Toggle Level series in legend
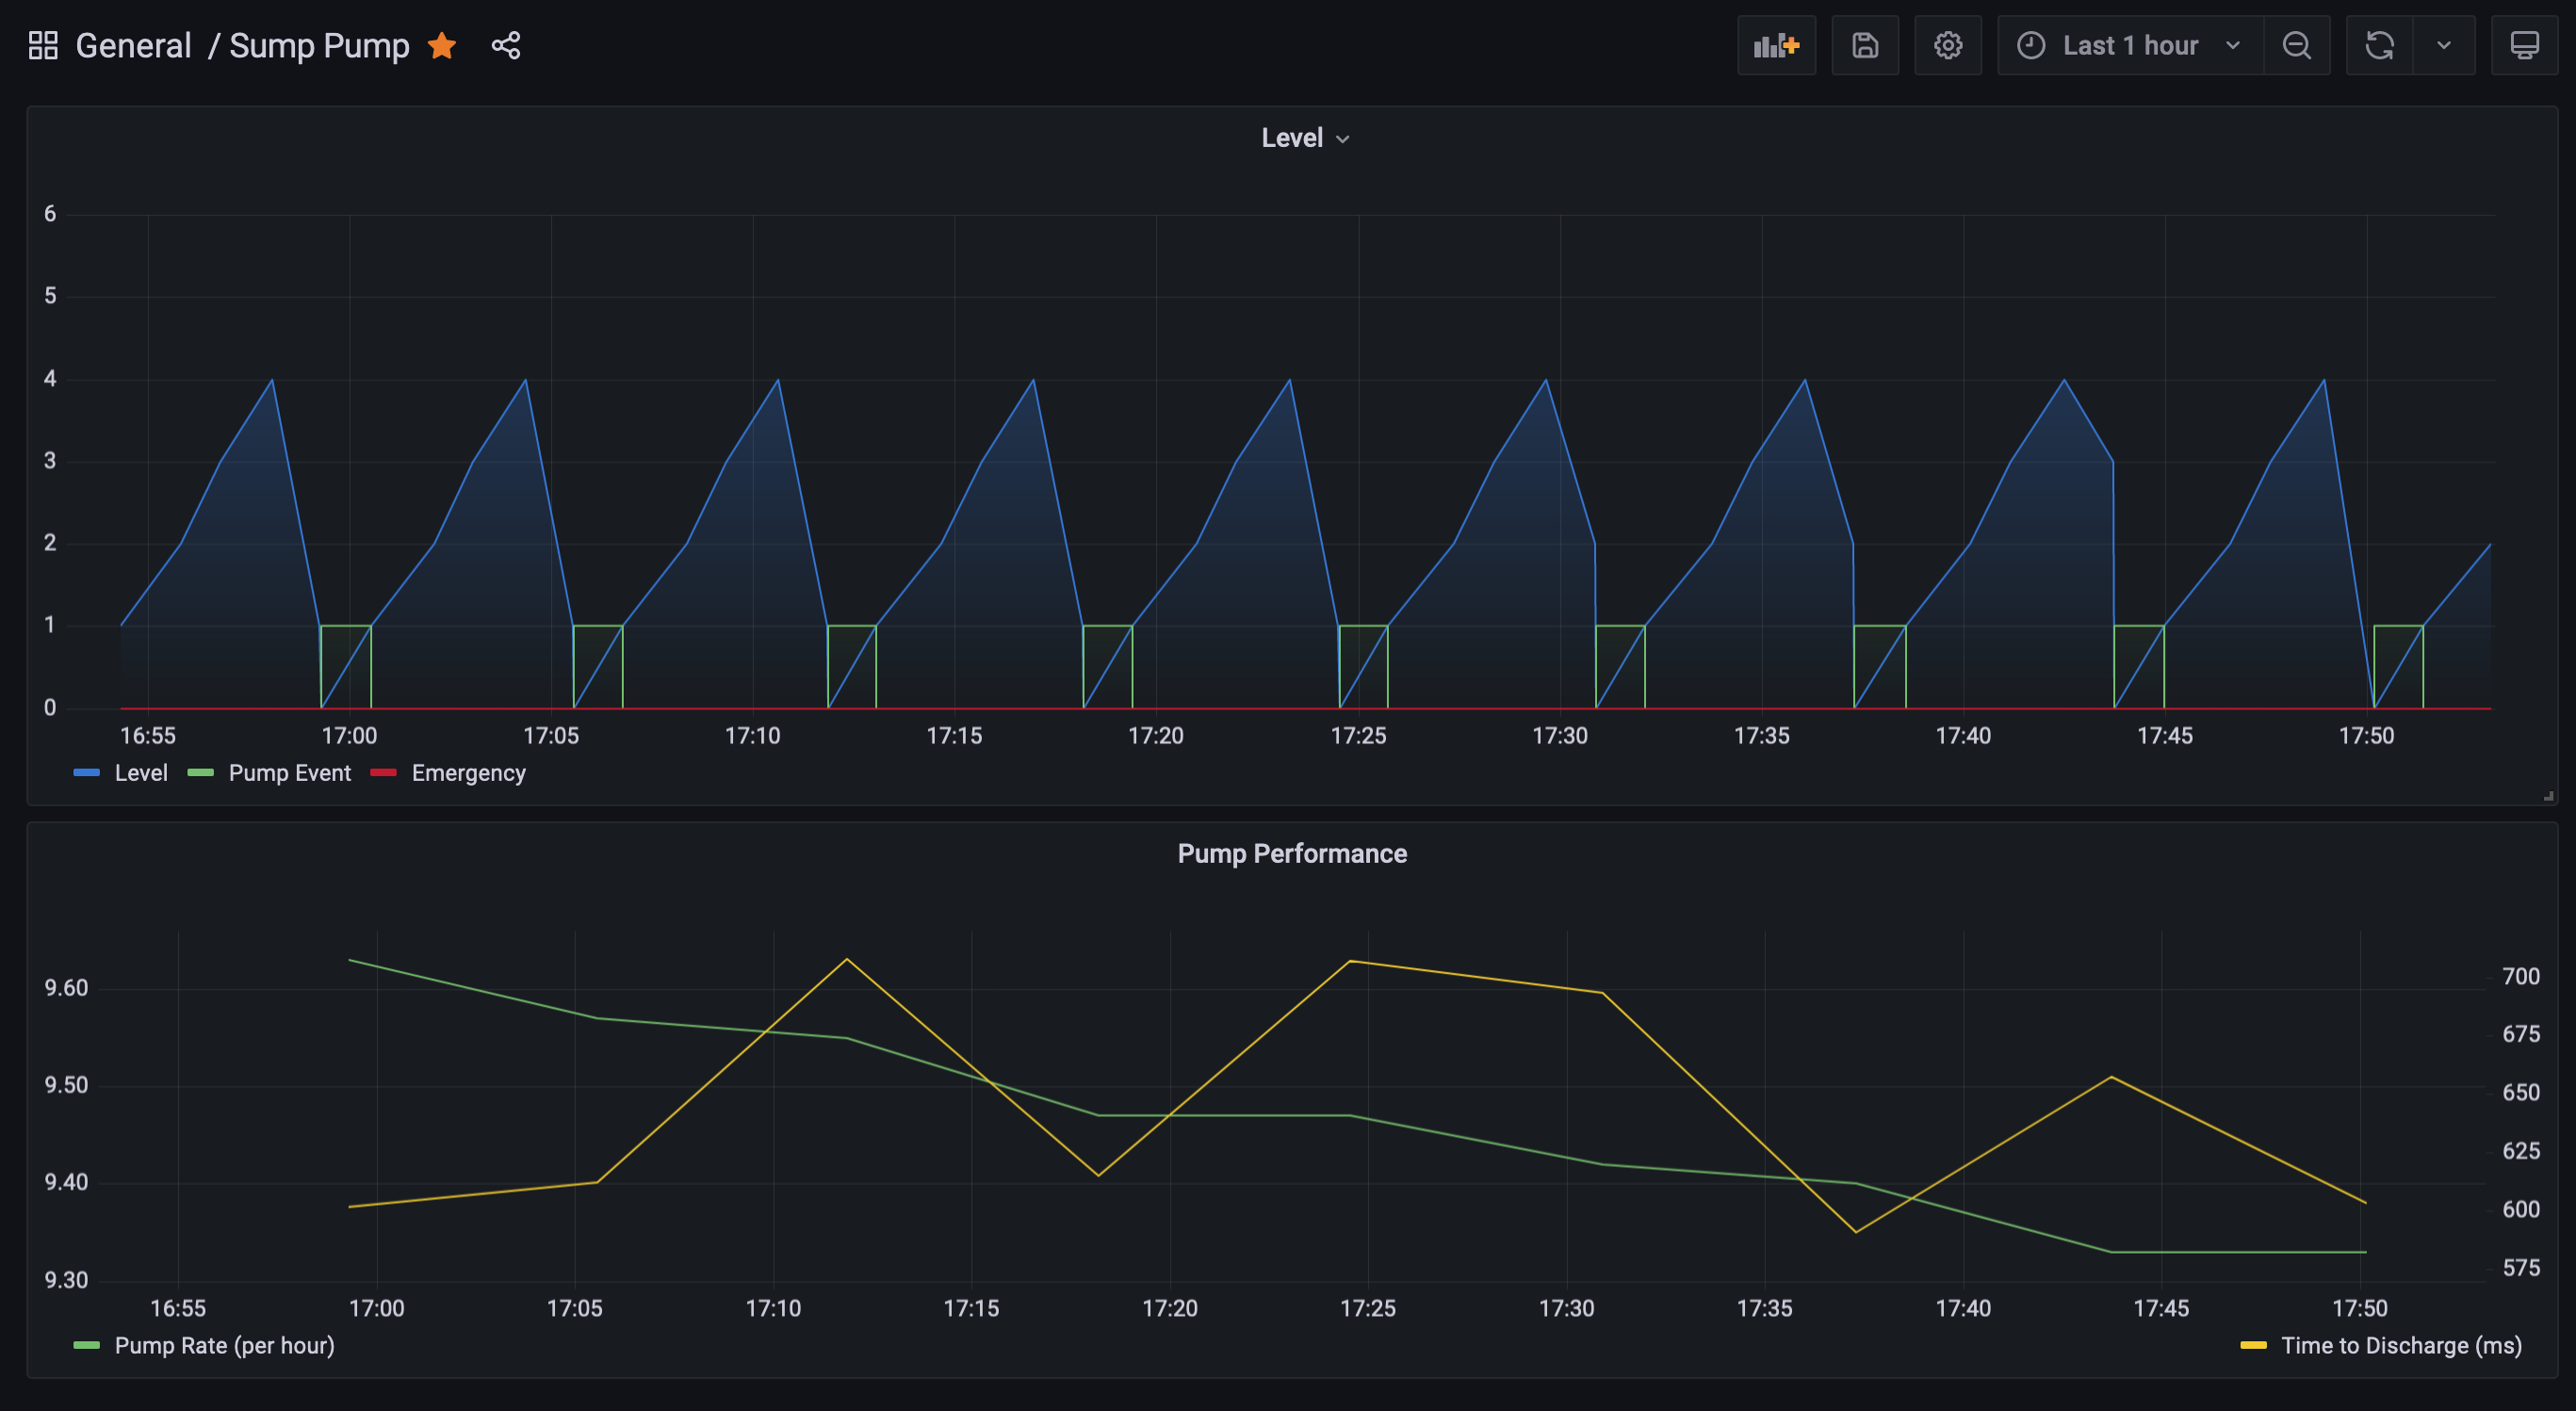The height and width of the screenshot is (1411, 2576). tap(140, 773)
